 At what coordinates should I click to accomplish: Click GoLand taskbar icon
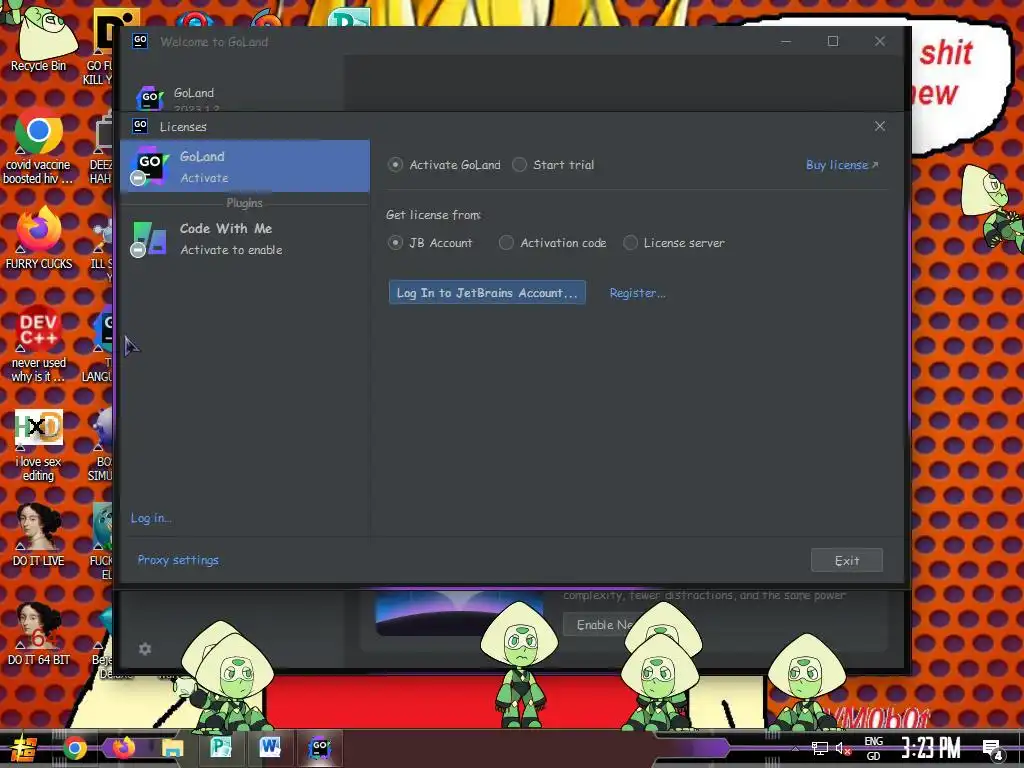click(x=319, y=748)
